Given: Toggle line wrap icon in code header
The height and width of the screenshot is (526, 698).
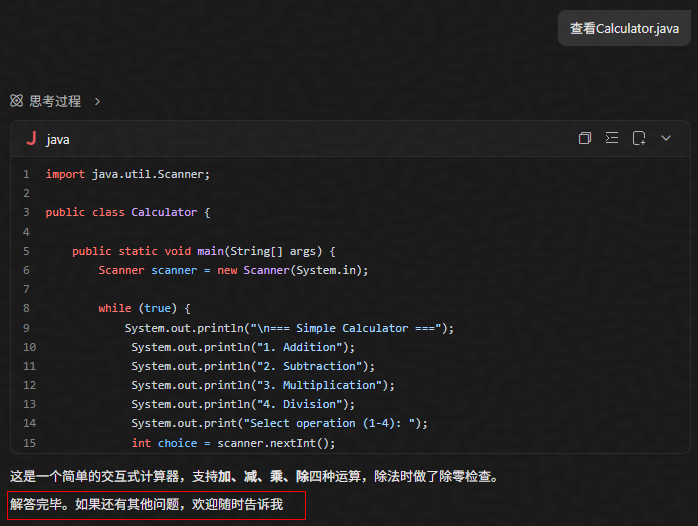Looking at the screenshot, I should [x=612, y=138].
